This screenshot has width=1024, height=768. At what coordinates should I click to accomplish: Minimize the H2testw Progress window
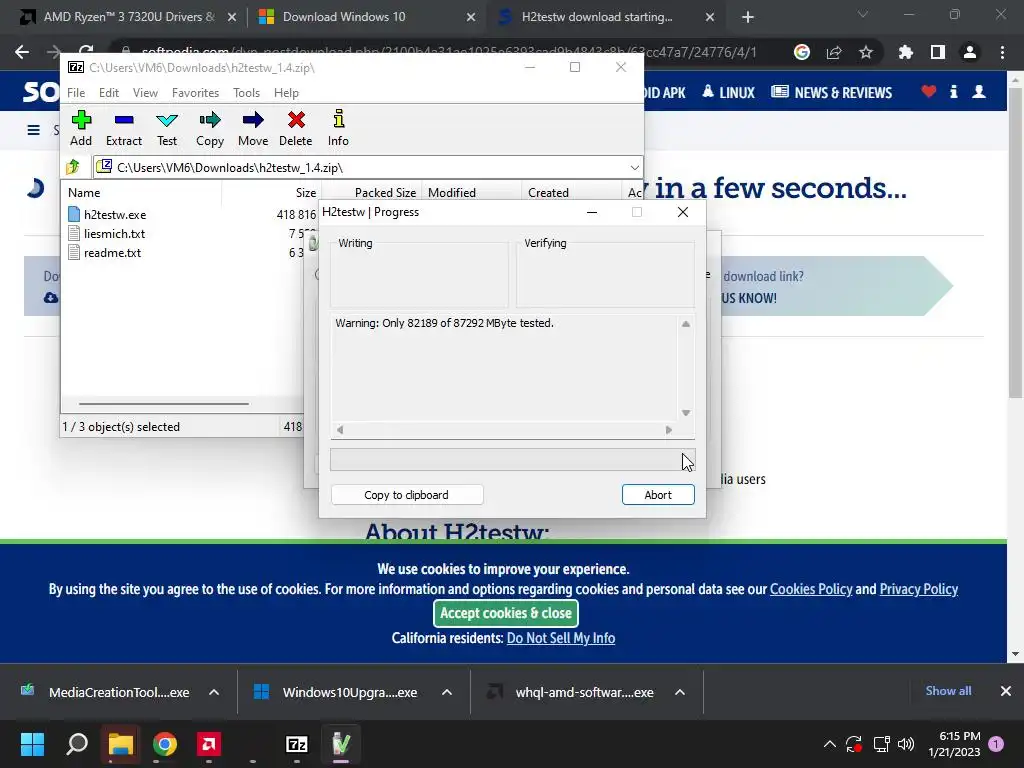click(592, 212)
